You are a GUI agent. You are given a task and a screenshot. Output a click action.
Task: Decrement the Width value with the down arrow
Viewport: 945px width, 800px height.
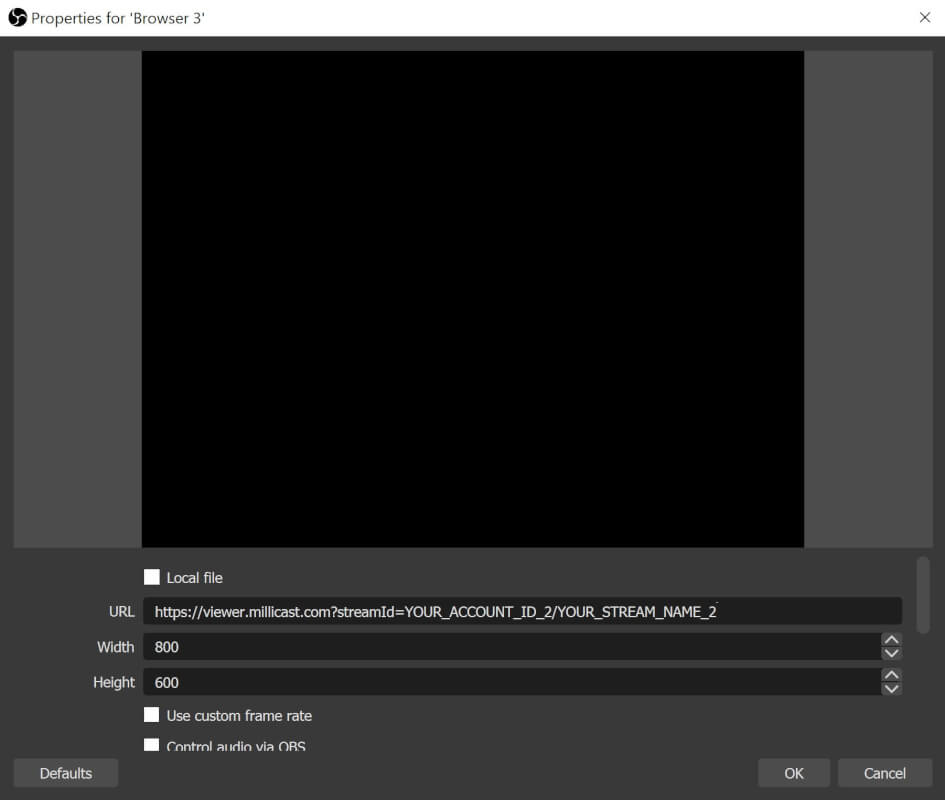(891, 653)
